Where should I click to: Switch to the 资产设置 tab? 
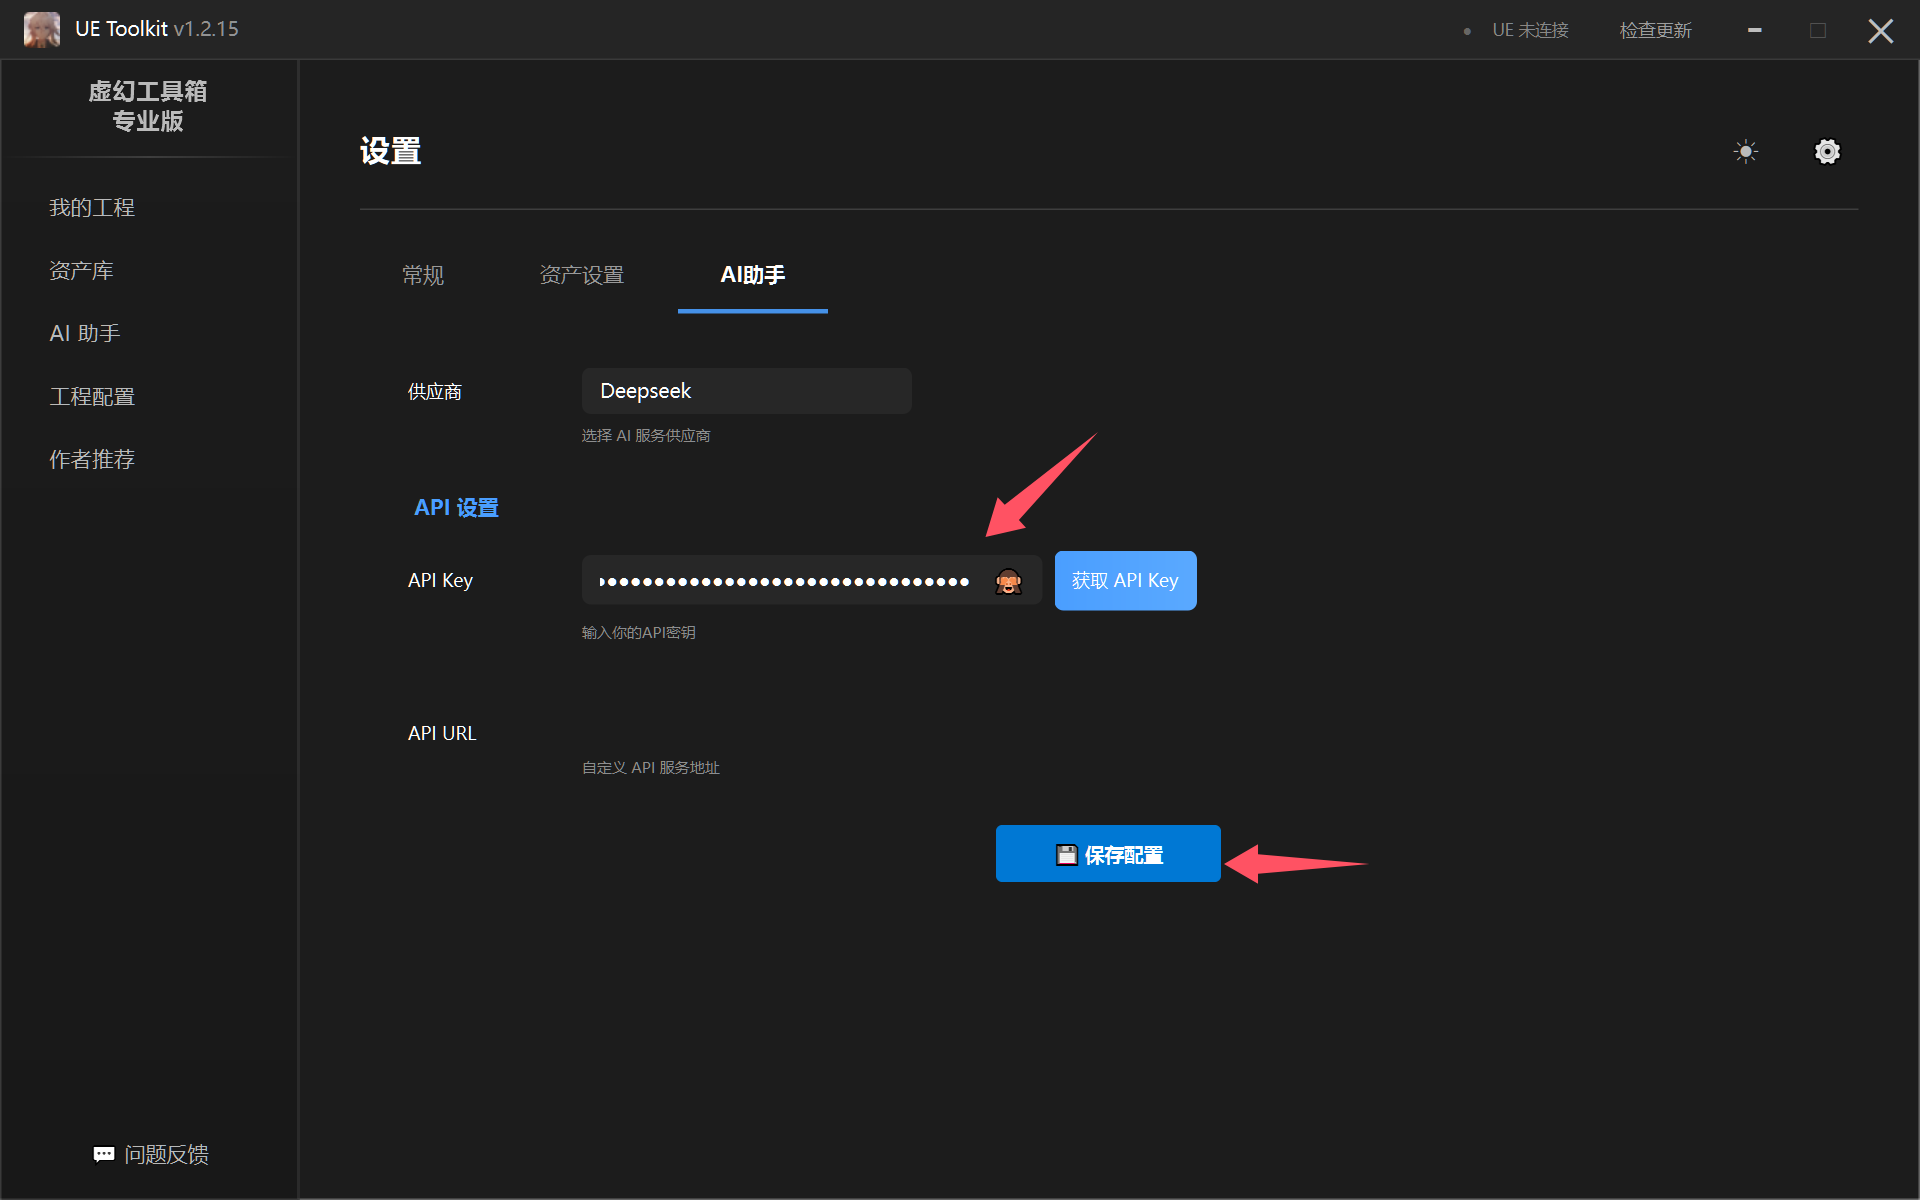582,275
